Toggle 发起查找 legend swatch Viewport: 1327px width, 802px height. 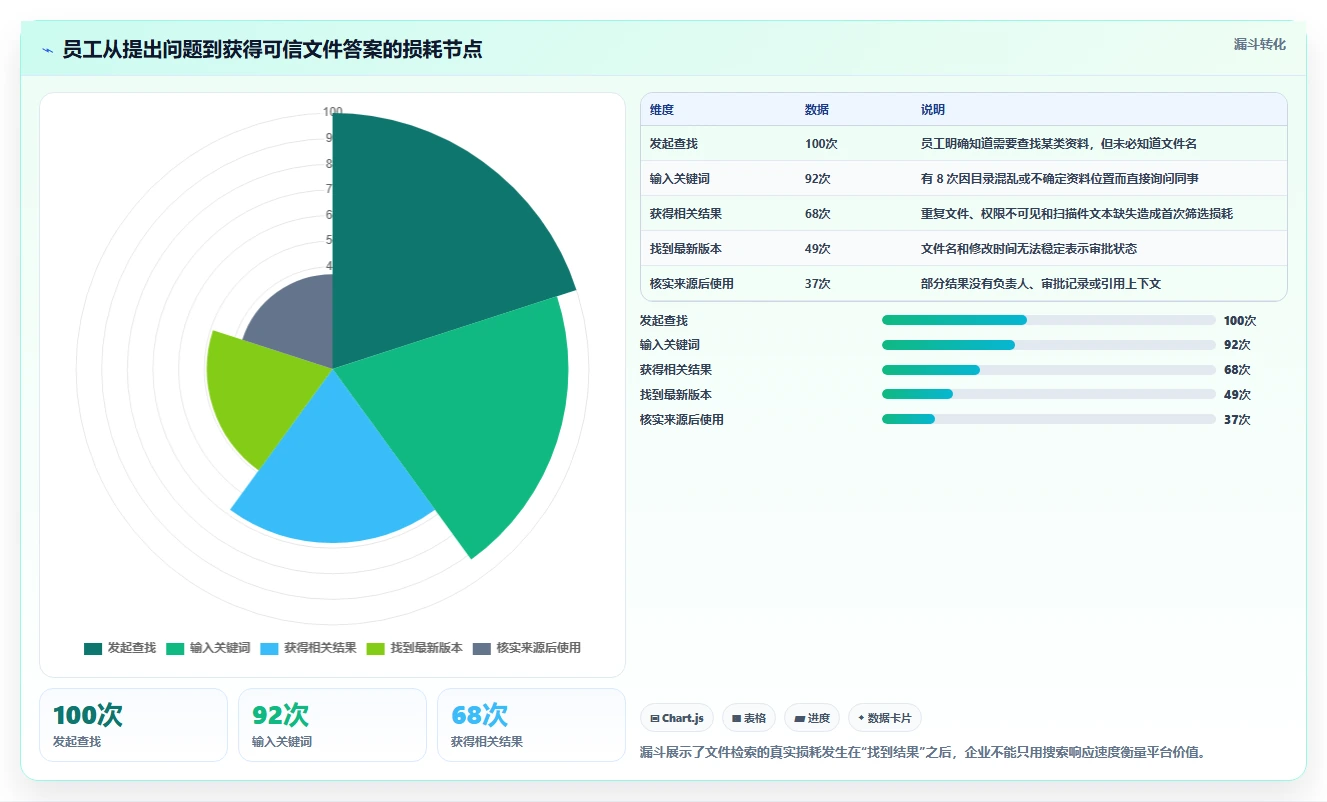click(x=93, y=648)
